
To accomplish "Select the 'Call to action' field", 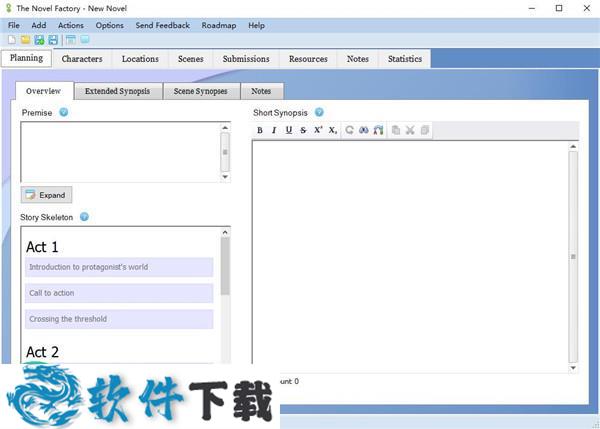I will (x=119, y=293).
